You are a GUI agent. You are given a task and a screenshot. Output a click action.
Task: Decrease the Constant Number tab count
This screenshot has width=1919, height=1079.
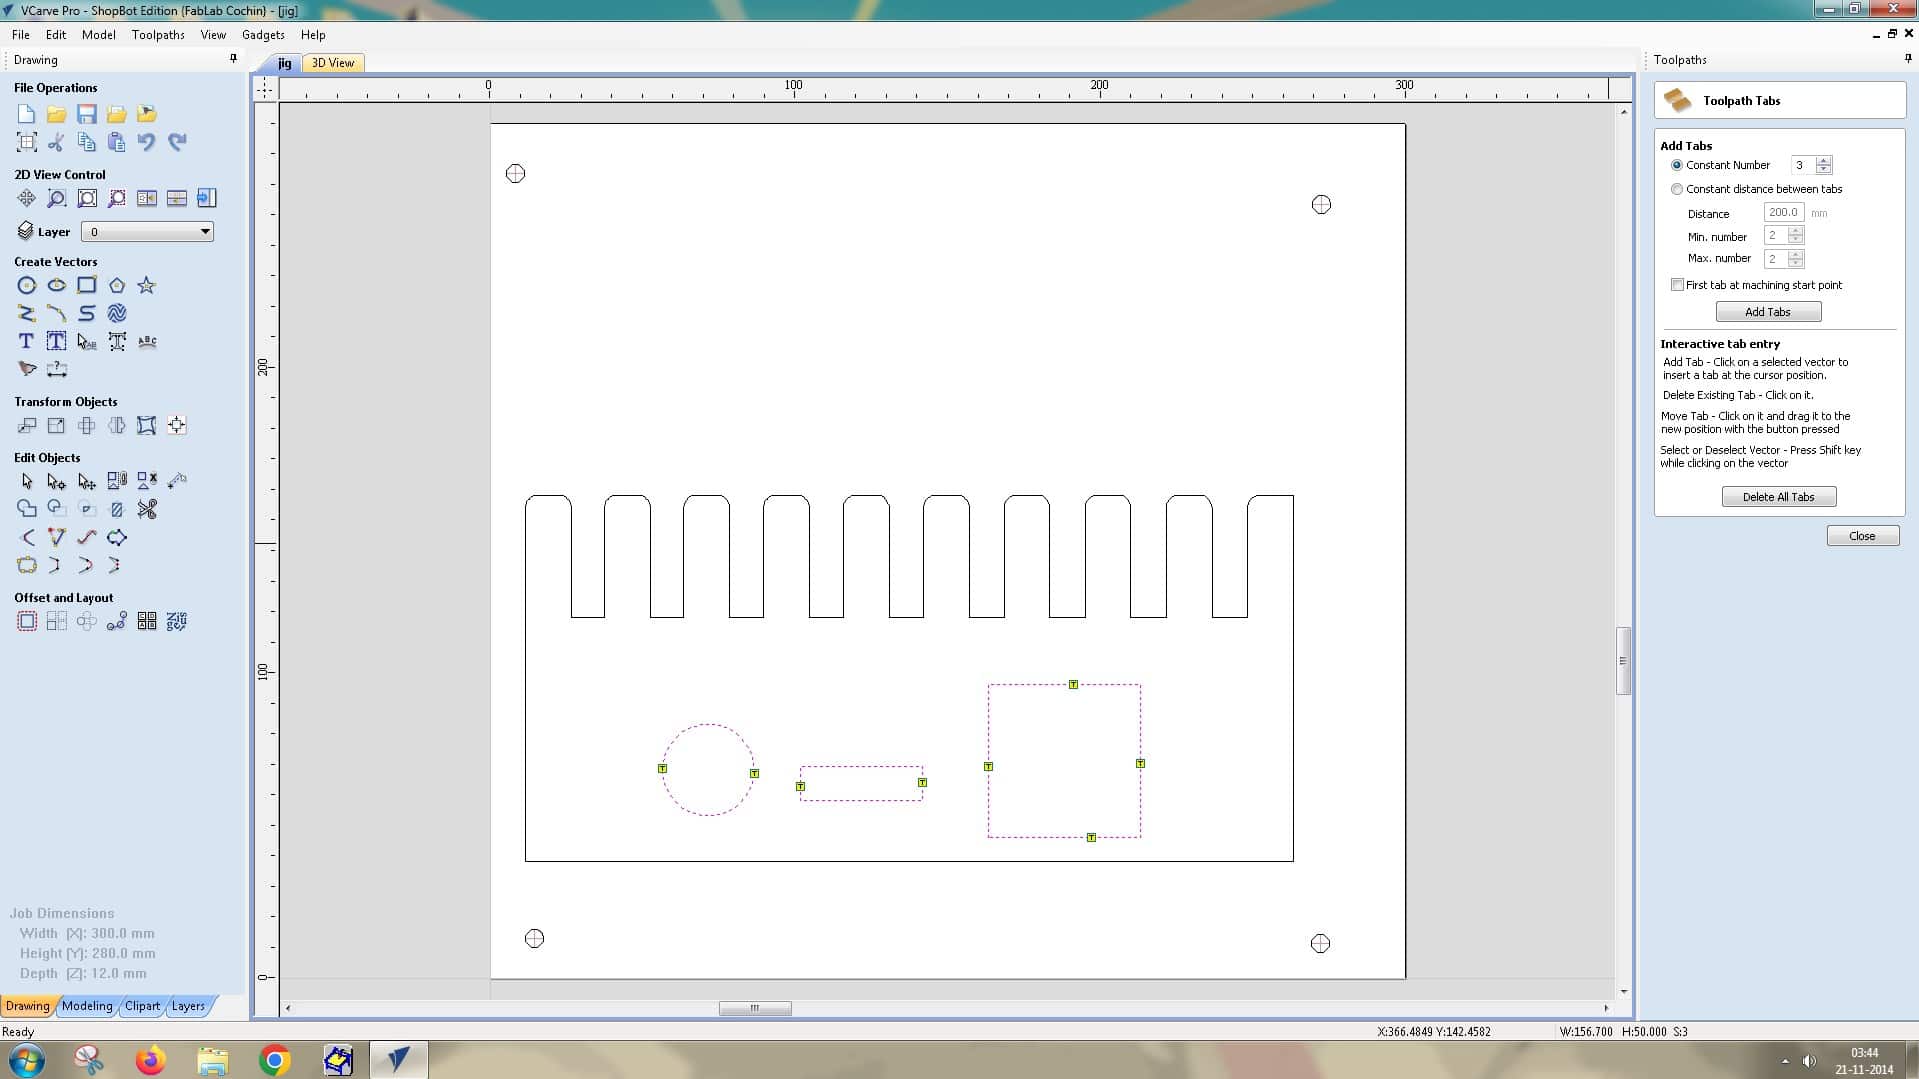1824,169
